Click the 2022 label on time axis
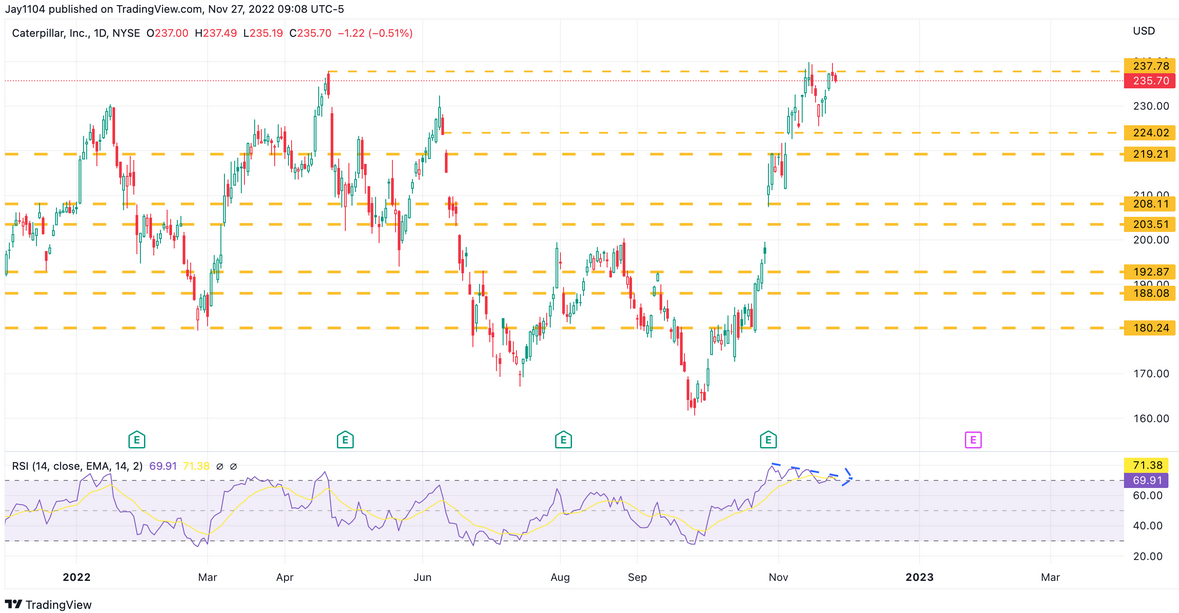The width and height of the screenshot is (1179, 613). click(77, 577)
